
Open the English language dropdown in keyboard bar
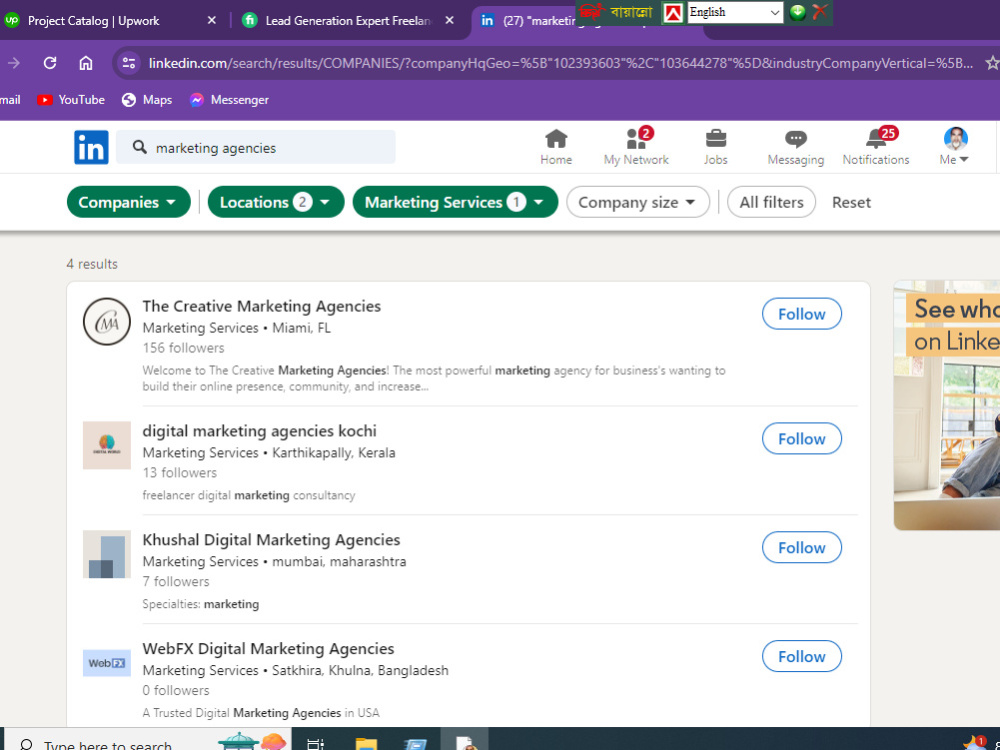point(735,12)
